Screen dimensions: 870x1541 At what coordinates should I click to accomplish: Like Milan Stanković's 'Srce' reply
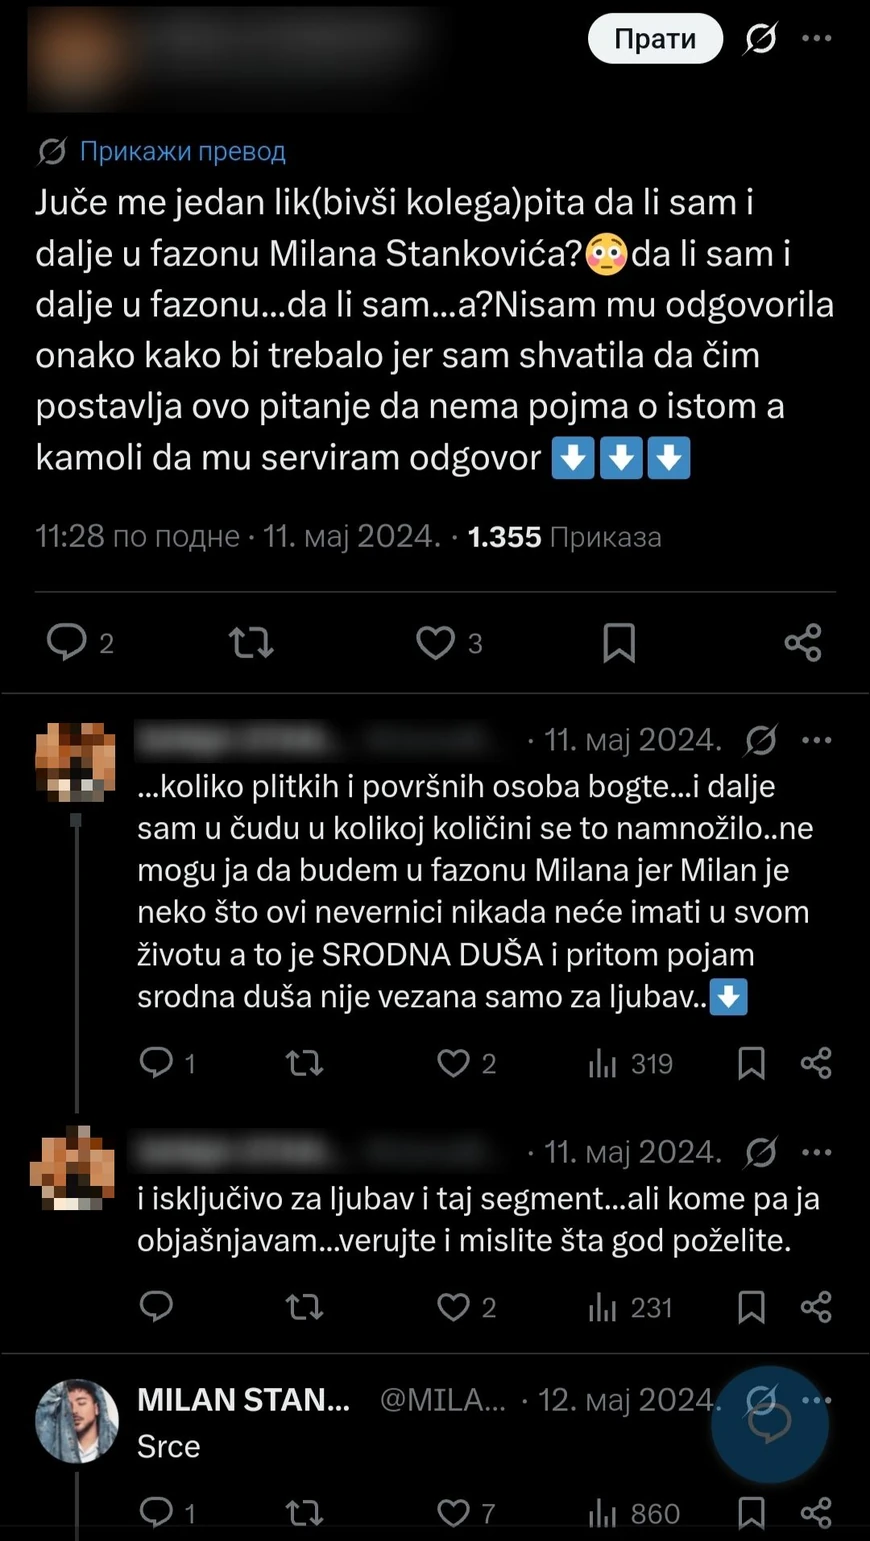[x=455, y=1511]
